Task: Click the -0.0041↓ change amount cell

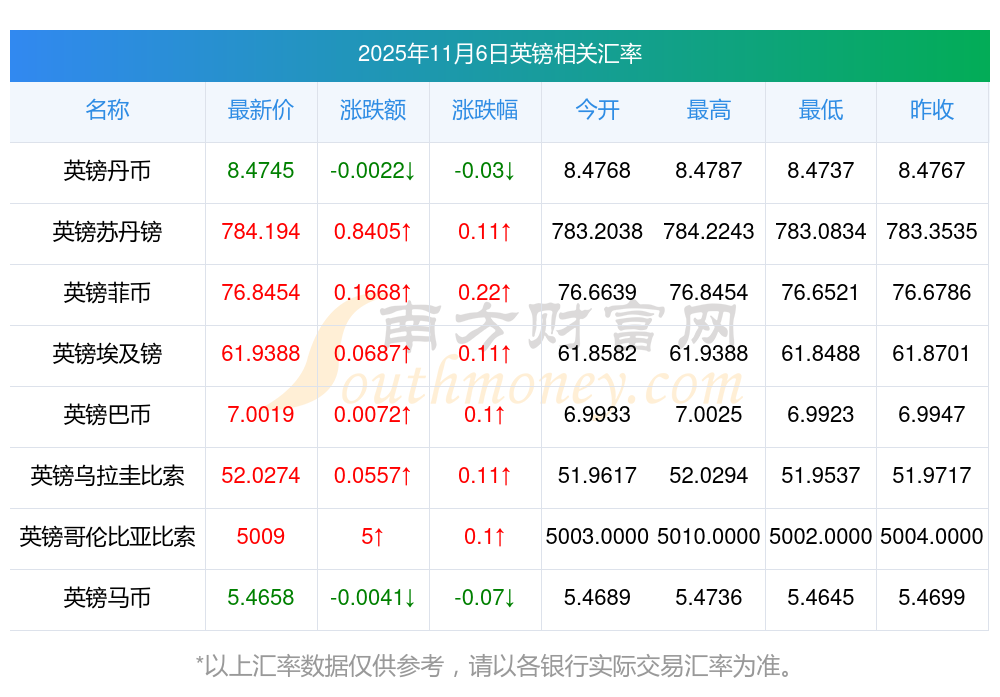Action: point(373,598)
